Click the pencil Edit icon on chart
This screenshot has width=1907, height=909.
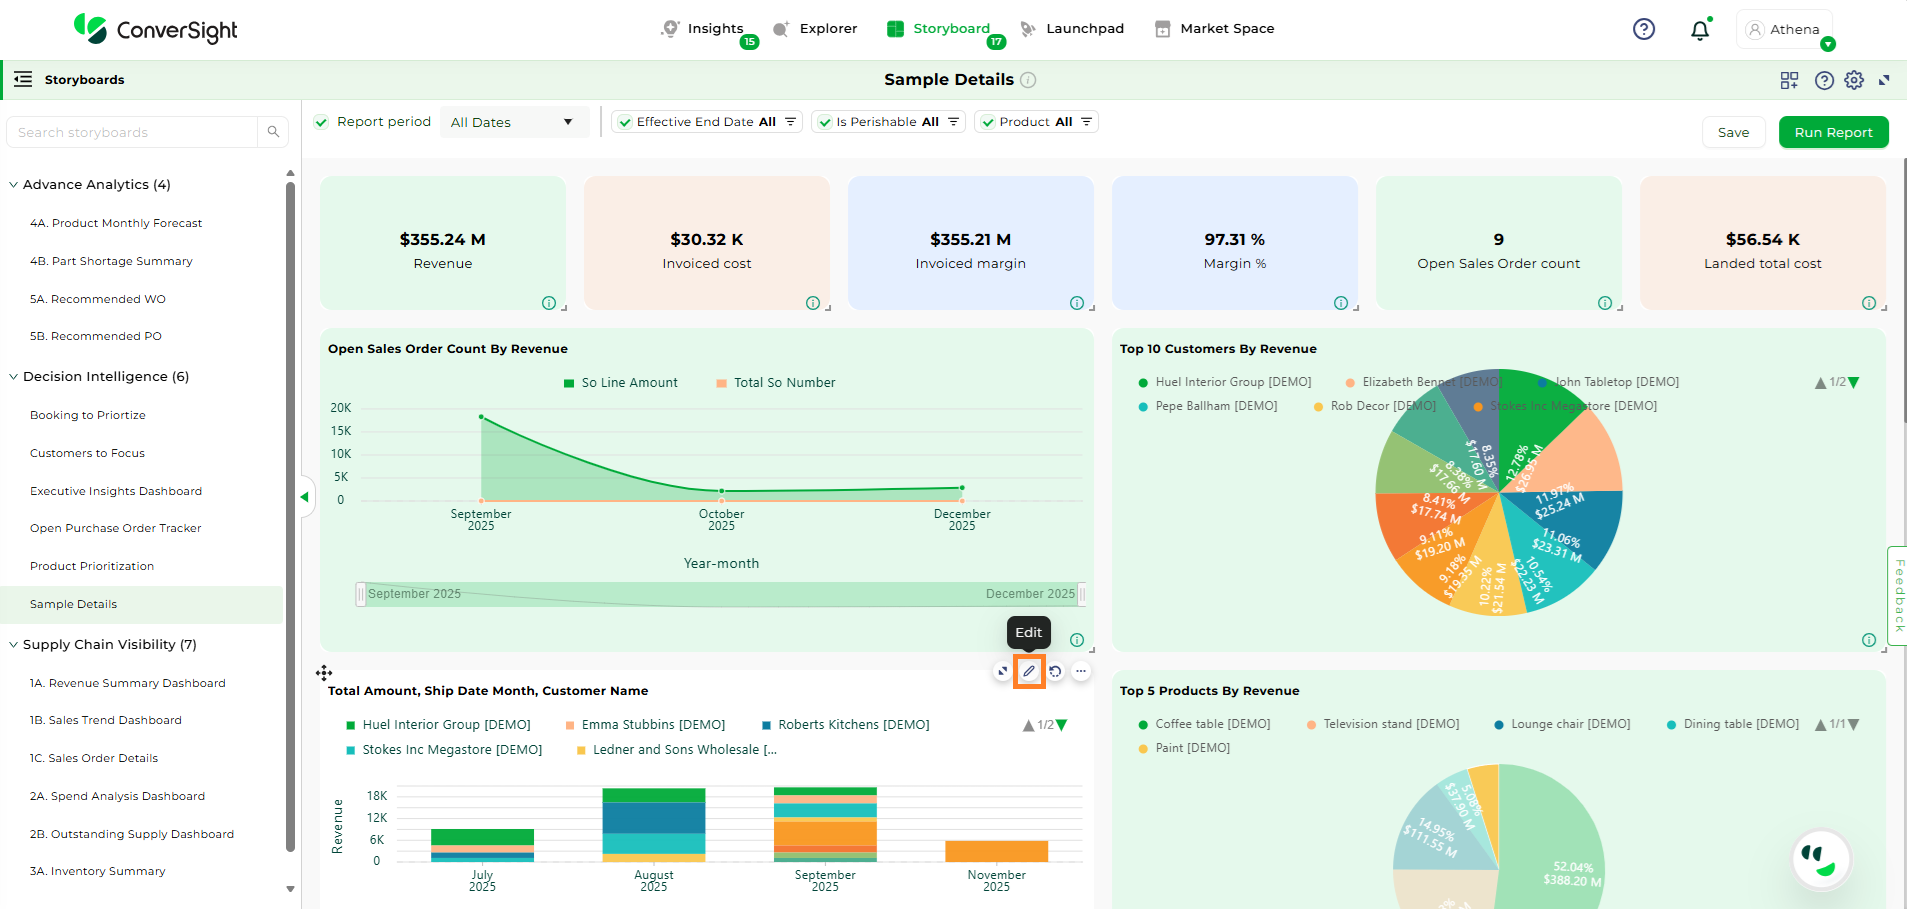(1029, 671)
